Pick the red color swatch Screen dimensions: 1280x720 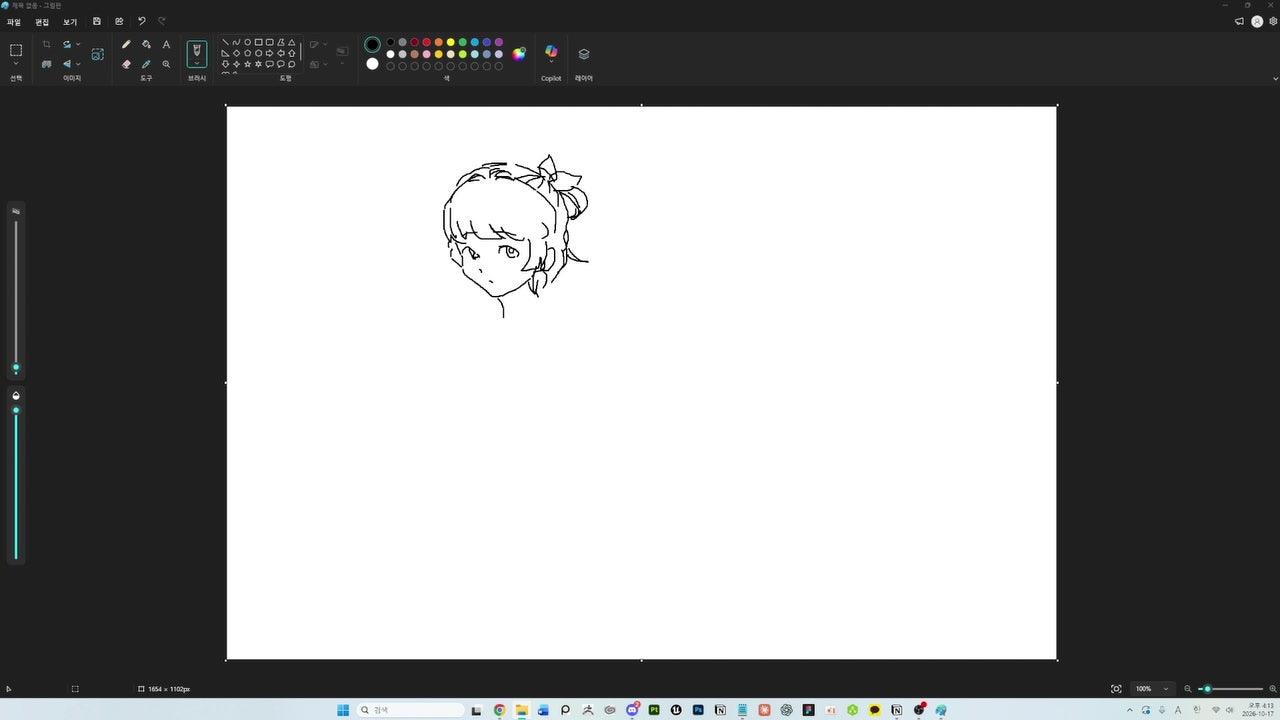(426, 42)
